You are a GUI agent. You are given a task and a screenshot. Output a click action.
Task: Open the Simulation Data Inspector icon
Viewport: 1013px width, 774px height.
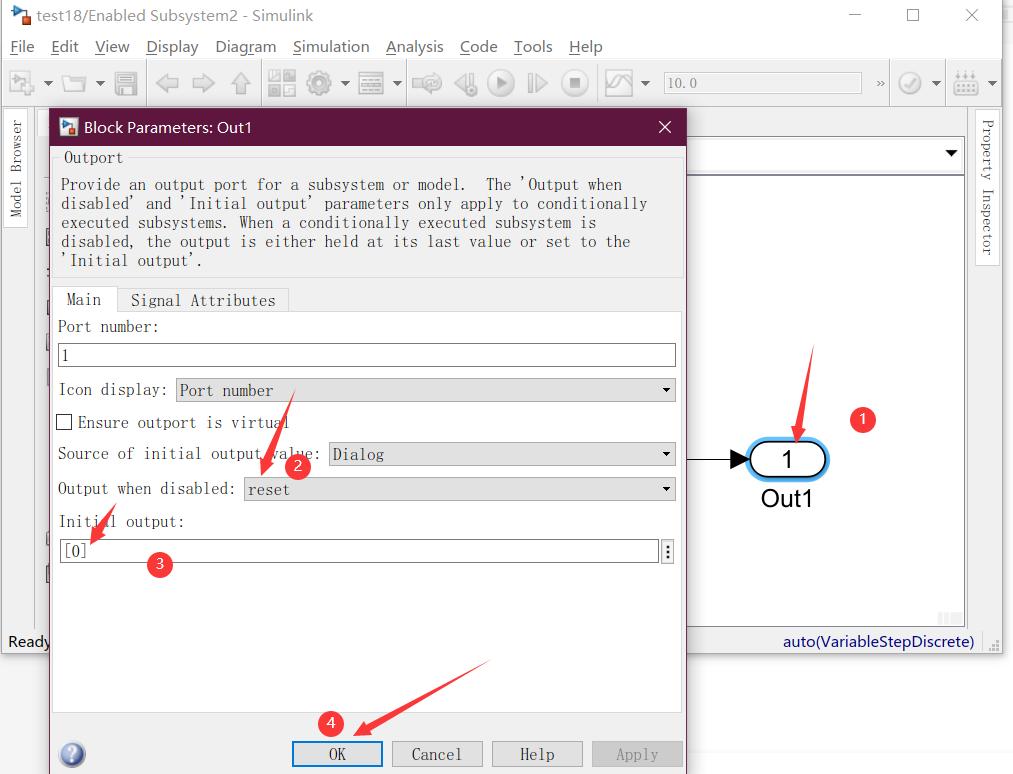pyautogui.click(x=619, y=84)
